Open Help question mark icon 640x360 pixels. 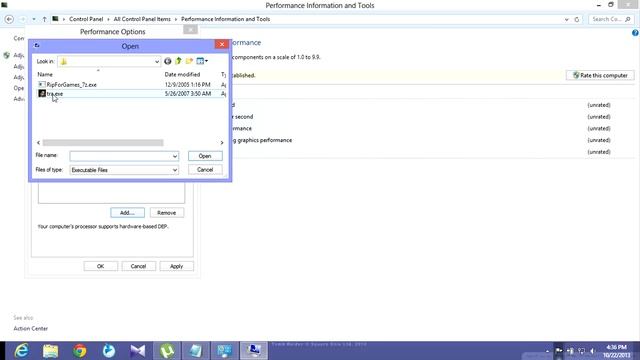635,33
